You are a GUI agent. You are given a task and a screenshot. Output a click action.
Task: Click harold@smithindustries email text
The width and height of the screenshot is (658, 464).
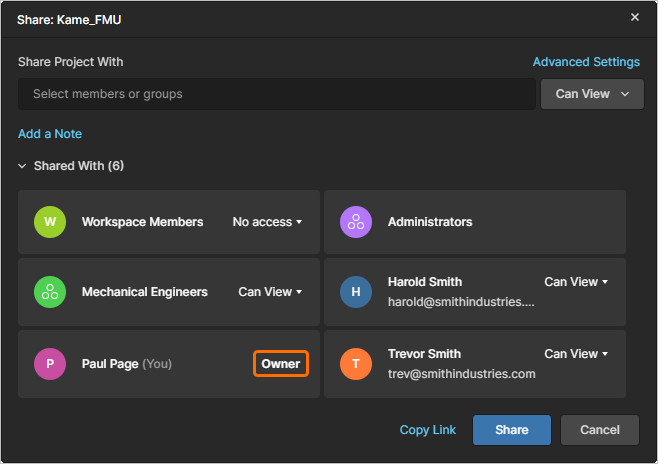[x=461, y=302]
